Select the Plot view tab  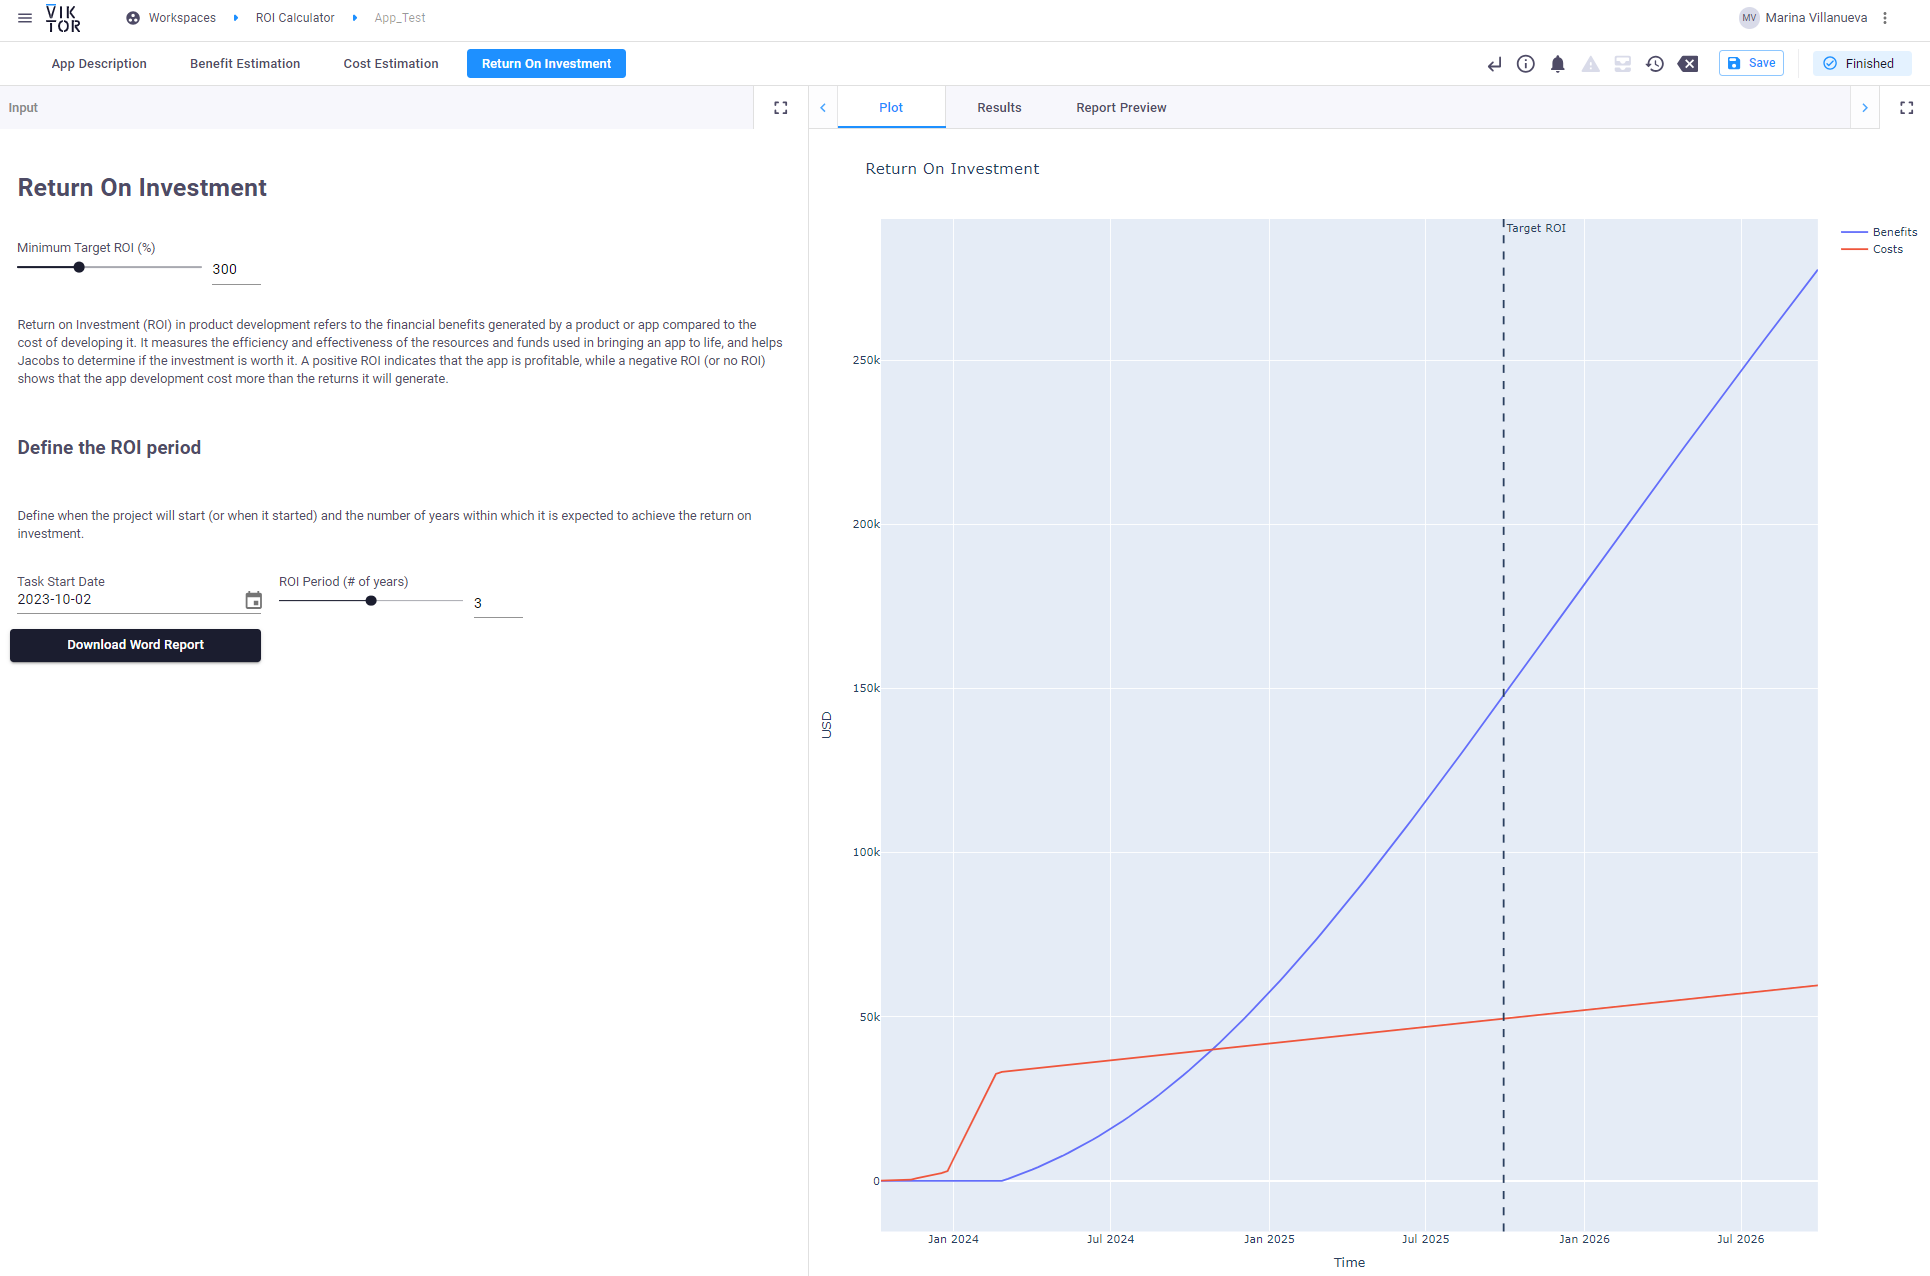pyautogui.click(x=891, y=108)
